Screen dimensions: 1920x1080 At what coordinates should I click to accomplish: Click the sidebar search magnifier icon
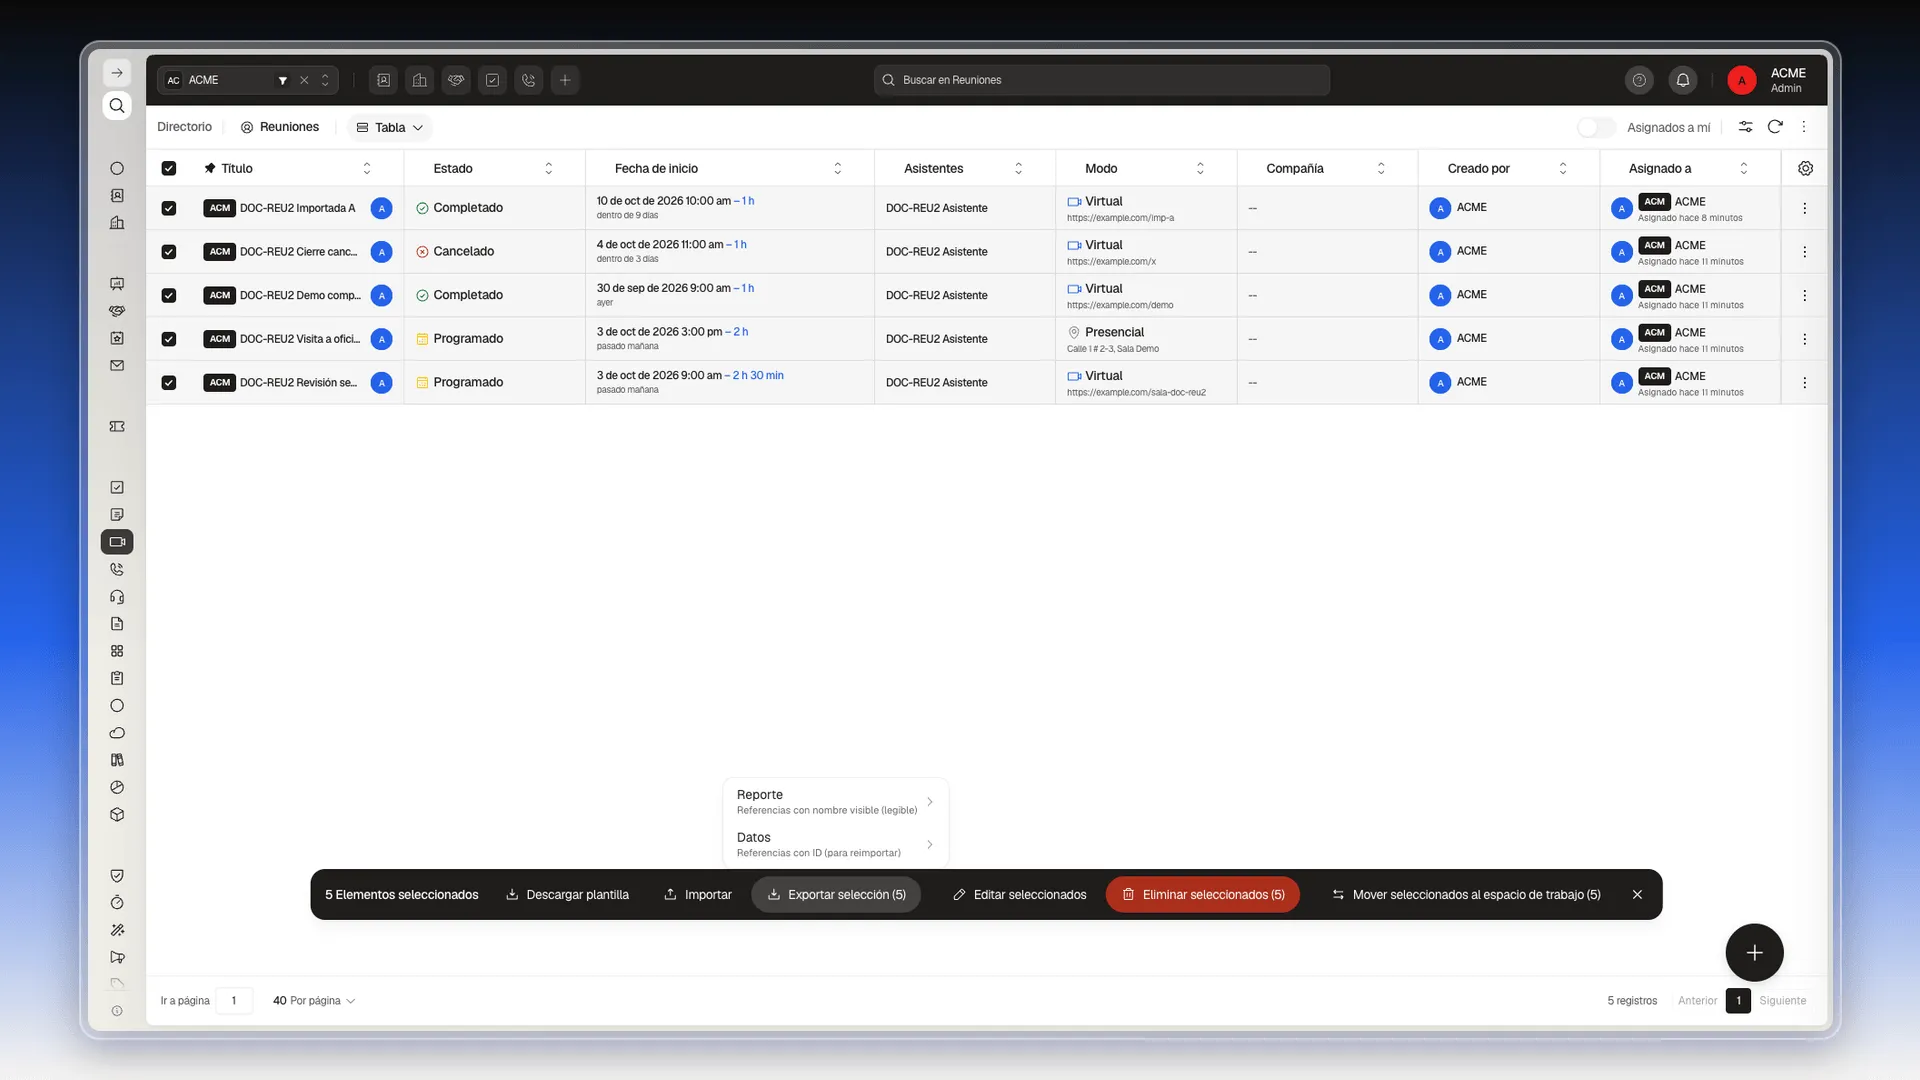click(117, 106)
